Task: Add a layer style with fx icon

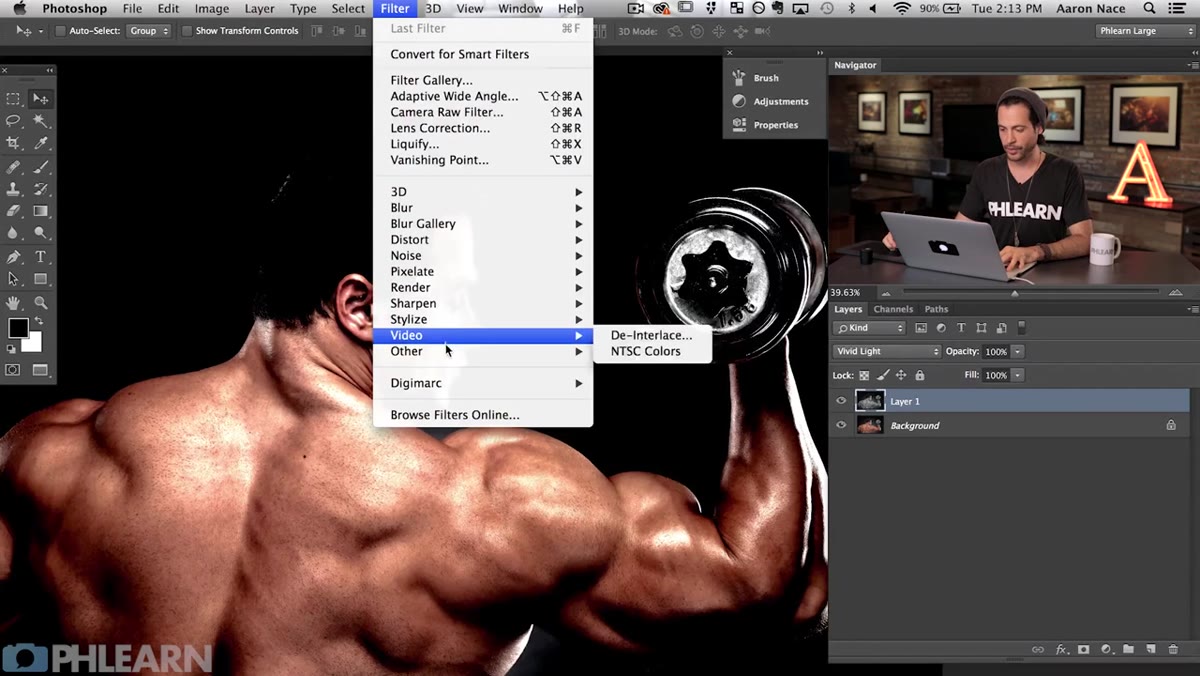Action: pos(1062,649)
